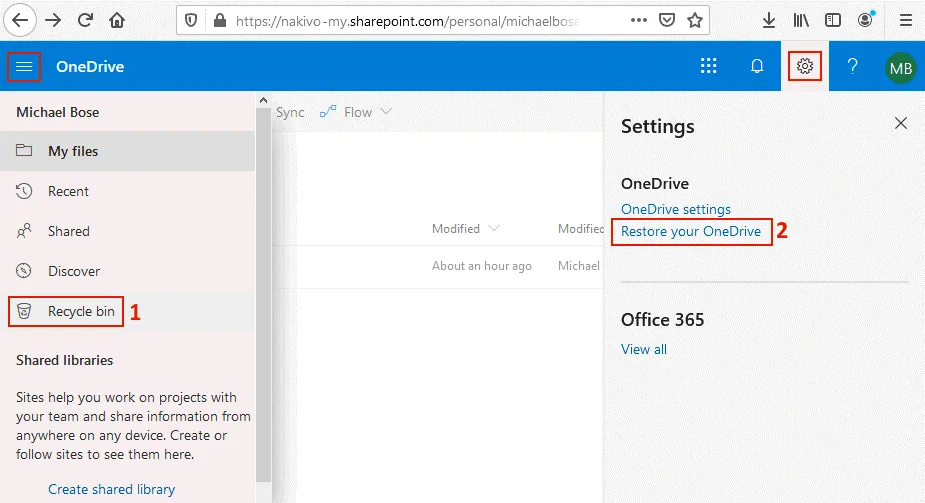
Task: Click the address bar URL field
Action: [410, 20]
